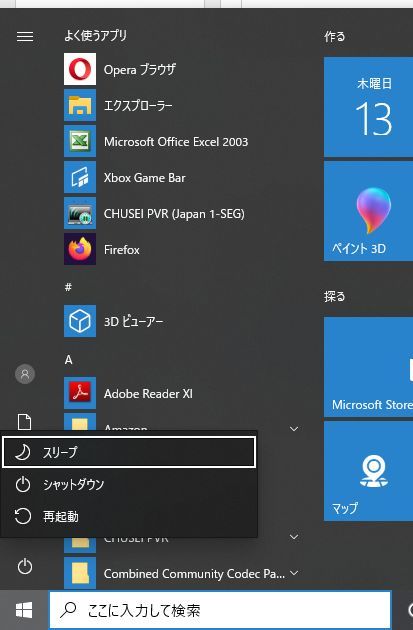This screenshot has width=413, height=630.
Task: Expand the Combined Community Codec Pack chevron
Action: pos(294,573)
